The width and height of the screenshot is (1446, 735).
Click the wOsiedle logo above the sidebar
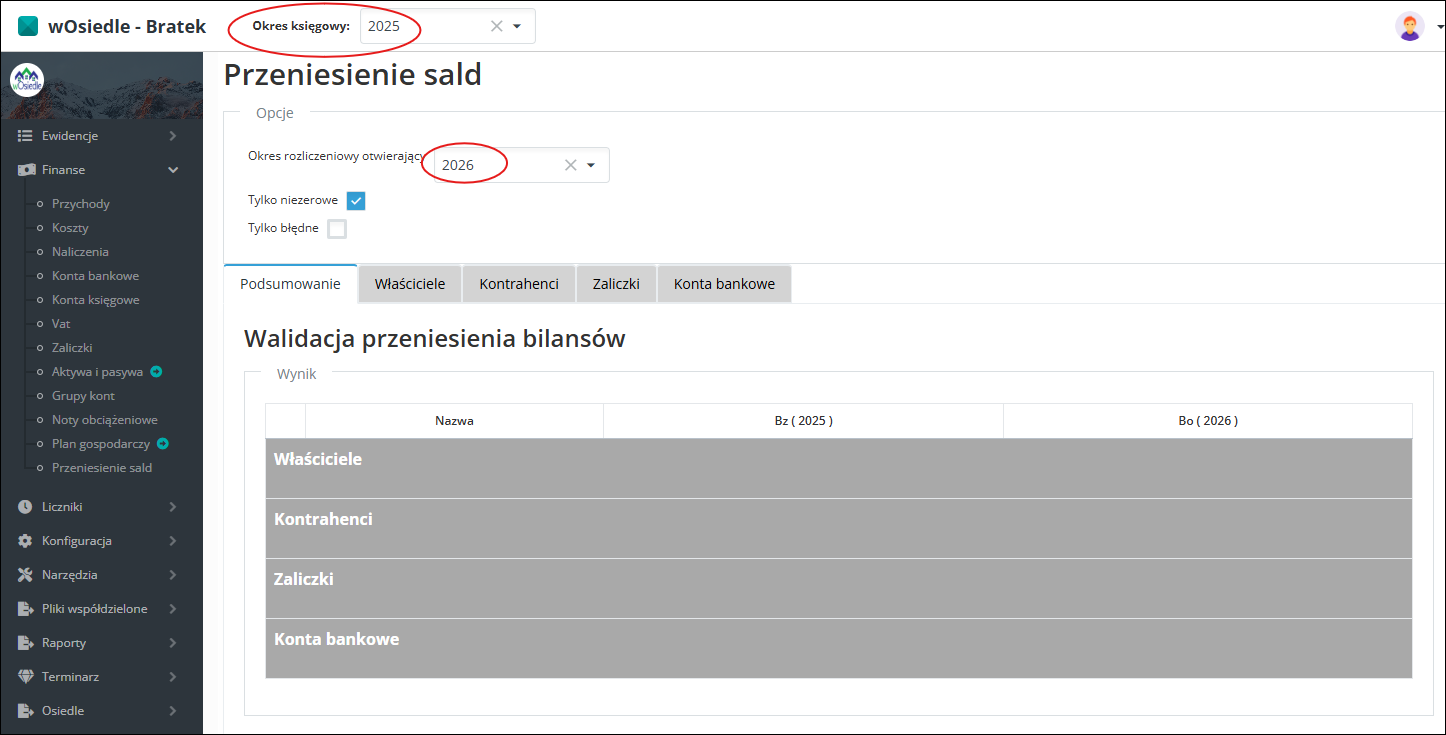click(27, 79)
